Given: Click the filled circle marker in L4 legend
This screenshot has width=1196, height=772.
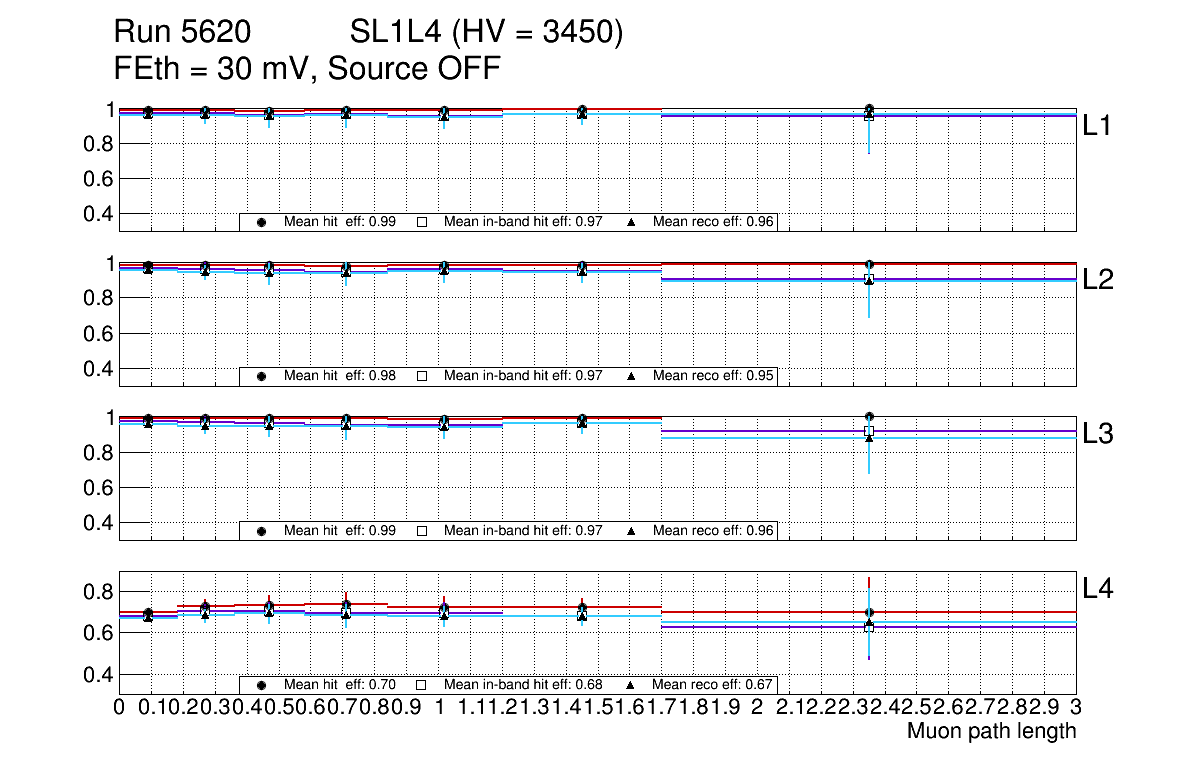Looking at the screenshot, I should click(261, 685).
